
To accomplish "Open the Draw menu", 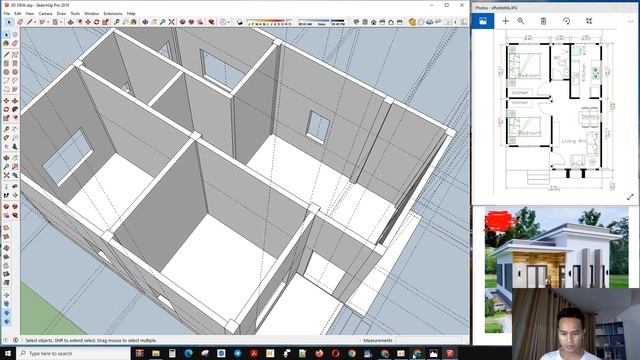I will (61, 13).
